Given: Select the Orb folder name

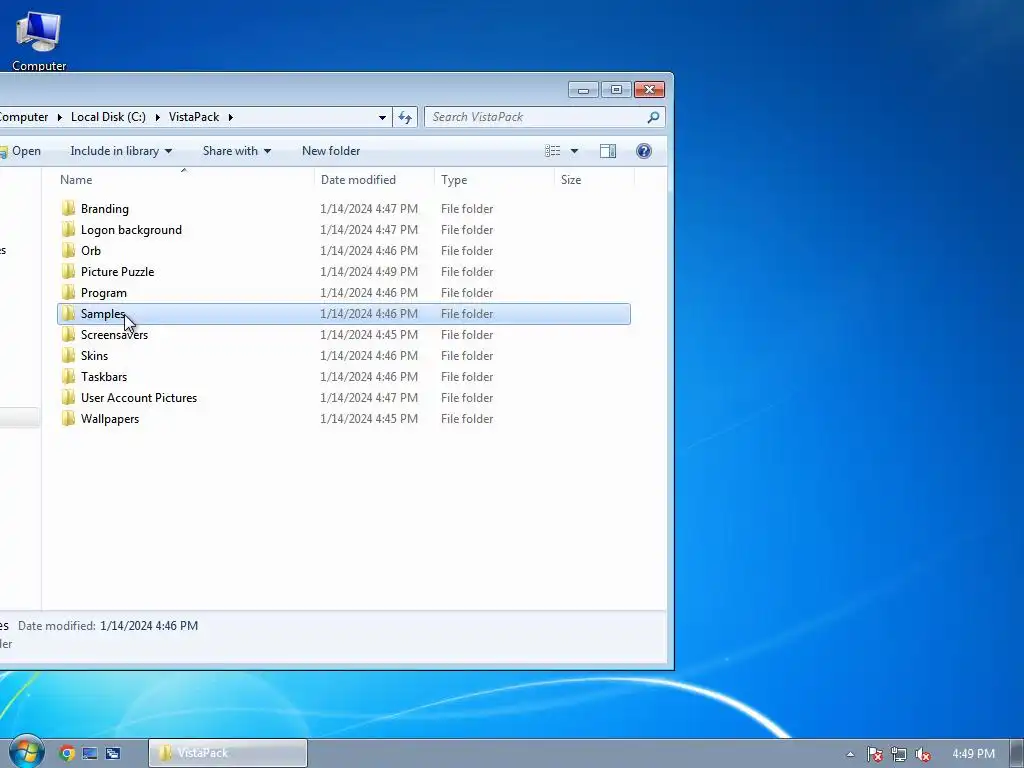Looking at the screenshot, I should coord(91,251).
